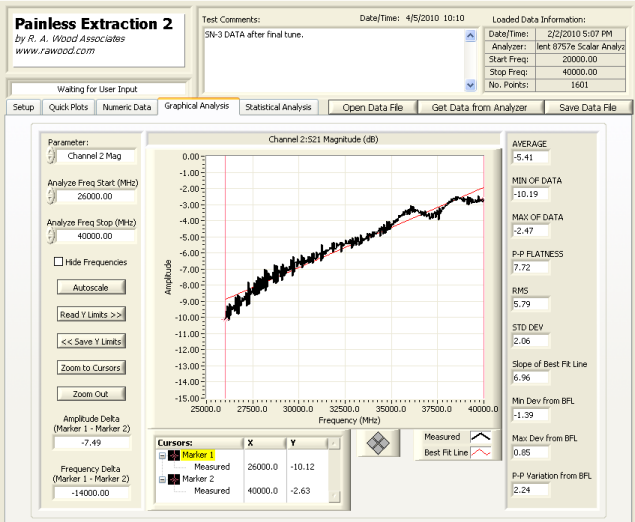Open the Setup tab

(23, 107)
